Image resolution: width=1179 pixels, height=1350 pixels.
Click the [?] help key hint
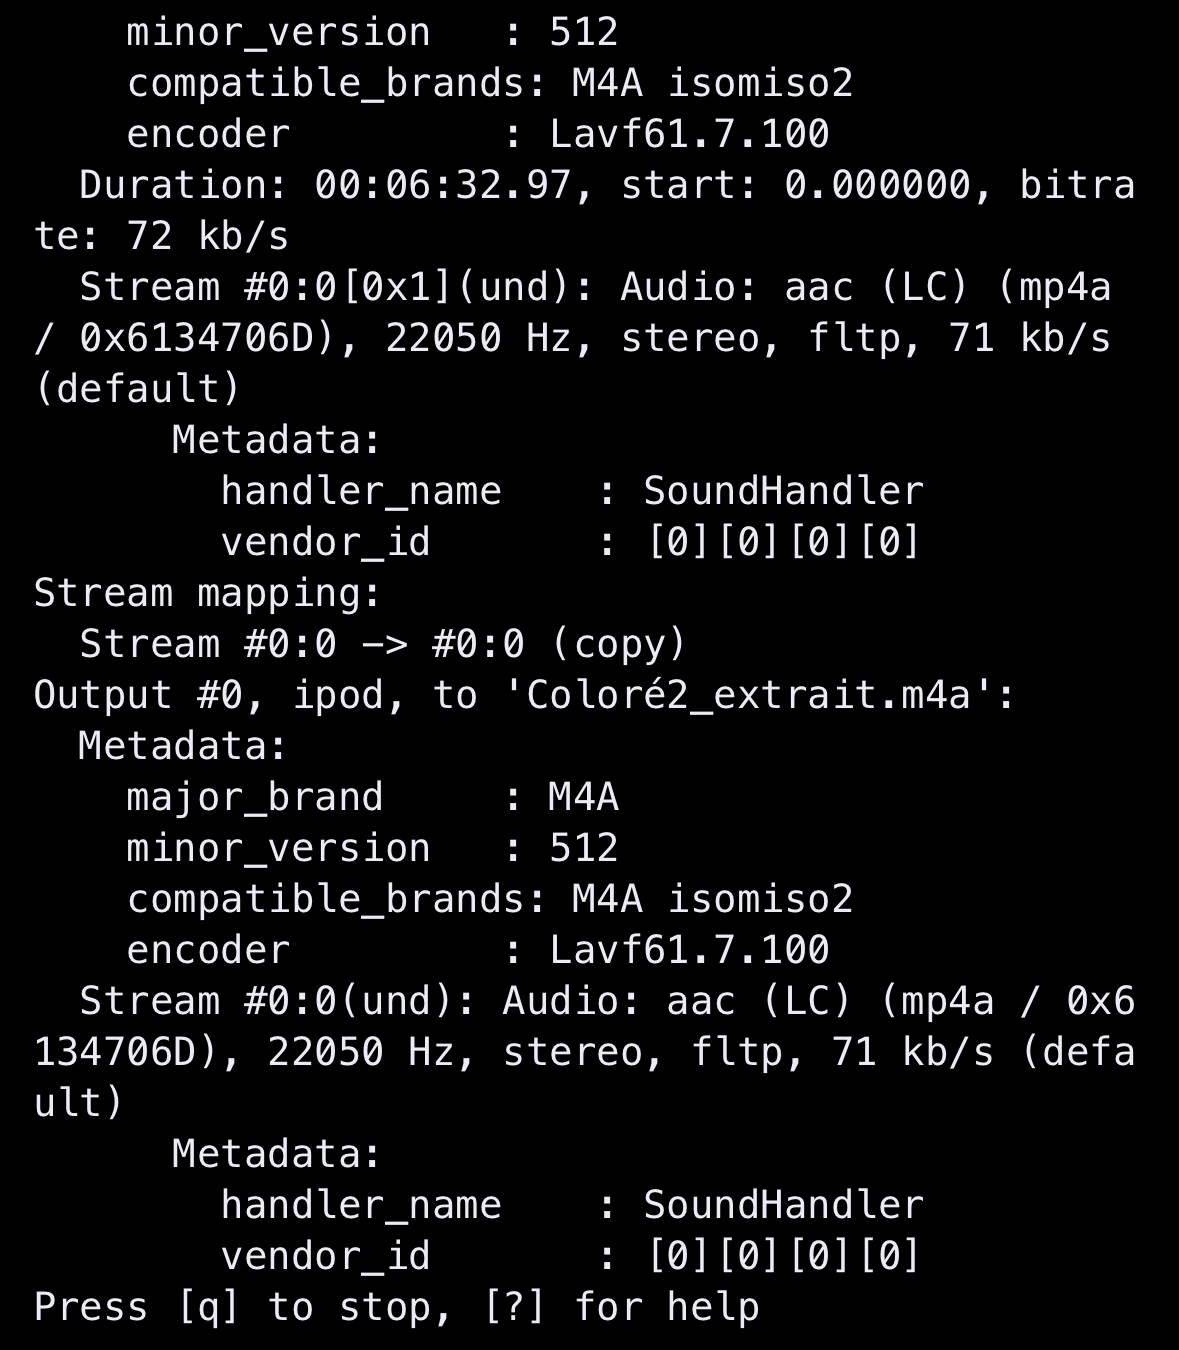[514, 1308]
